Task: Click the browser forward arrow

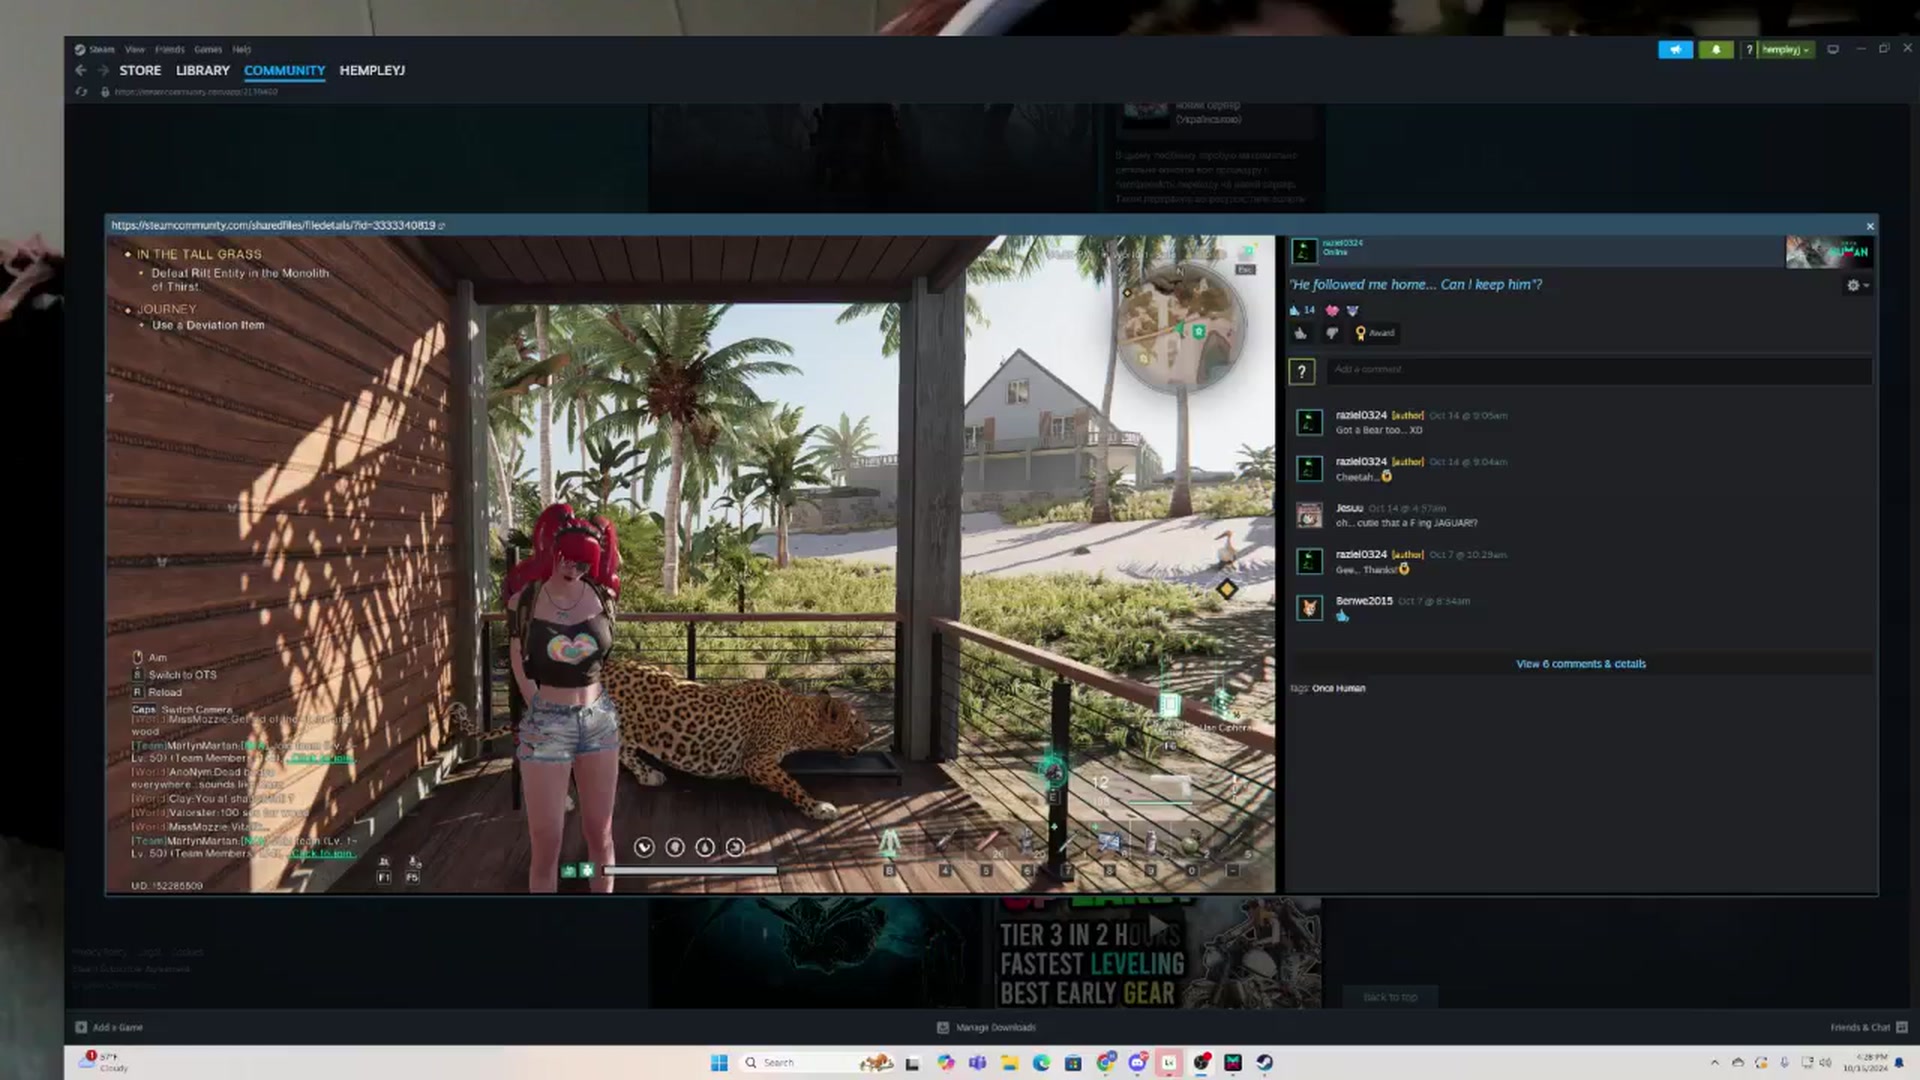Action: coord(103,71)
